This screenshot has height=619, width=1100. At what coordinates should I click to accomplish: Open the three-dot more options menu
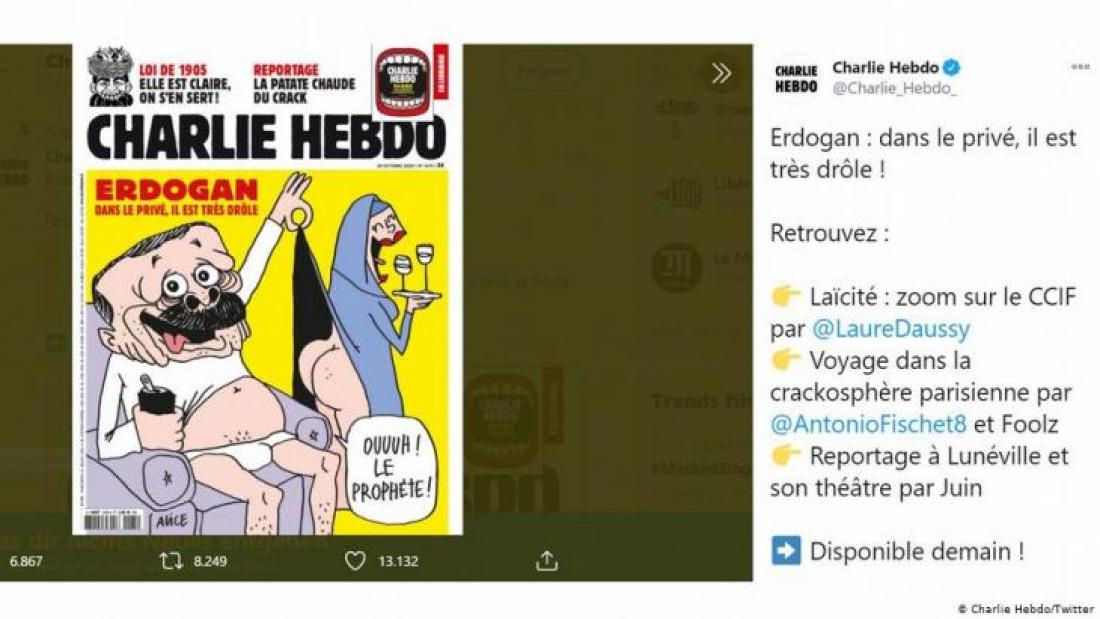(x=1080, y=67)
